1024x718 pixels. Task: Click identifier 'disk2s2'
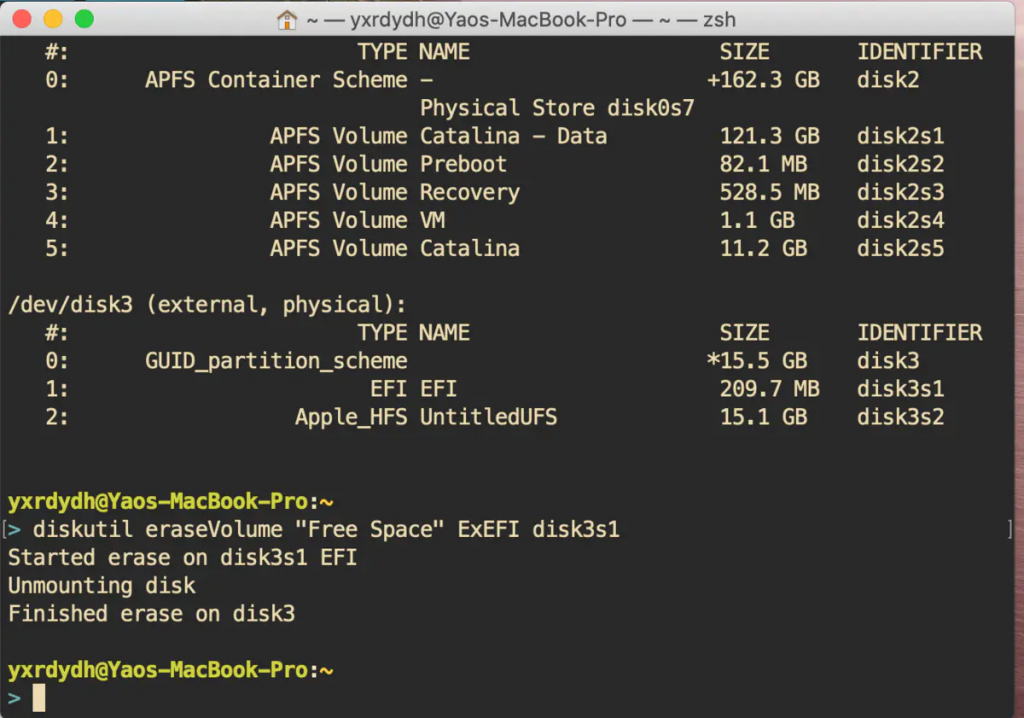pos(901,164)
